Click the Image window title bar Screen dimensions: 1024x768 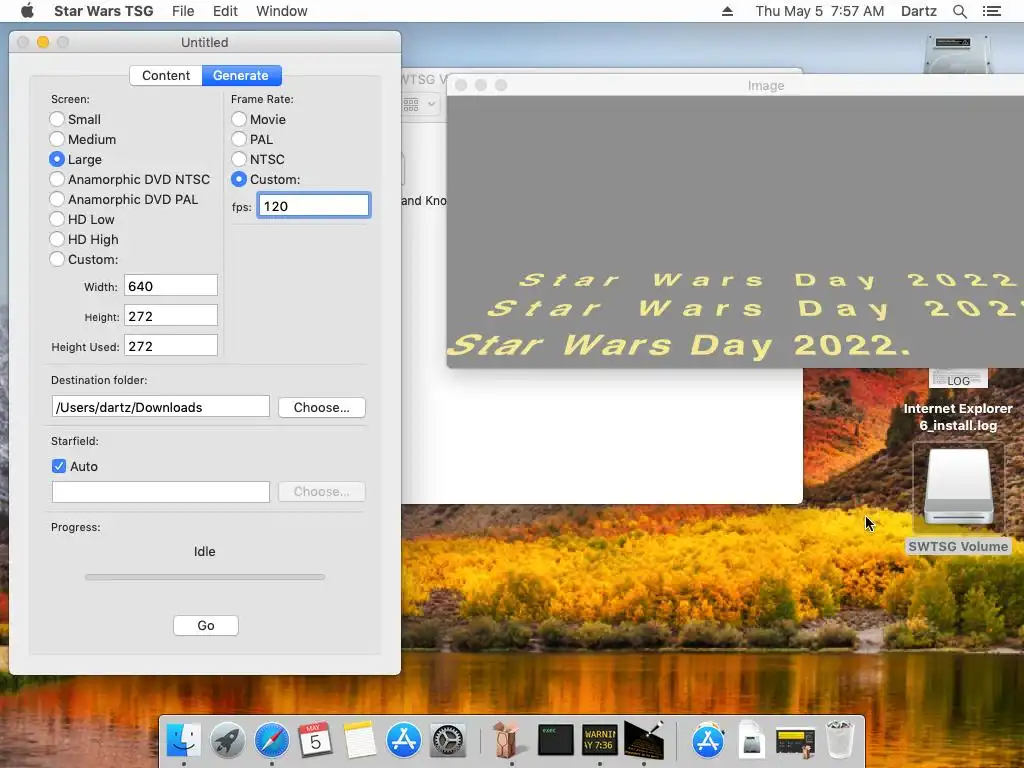click(x=735, y=86)
